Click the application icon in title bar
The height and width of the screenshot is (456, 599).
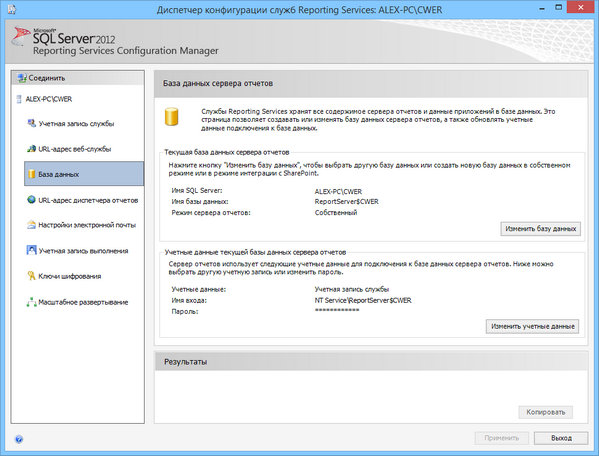(x=11, y=9)
